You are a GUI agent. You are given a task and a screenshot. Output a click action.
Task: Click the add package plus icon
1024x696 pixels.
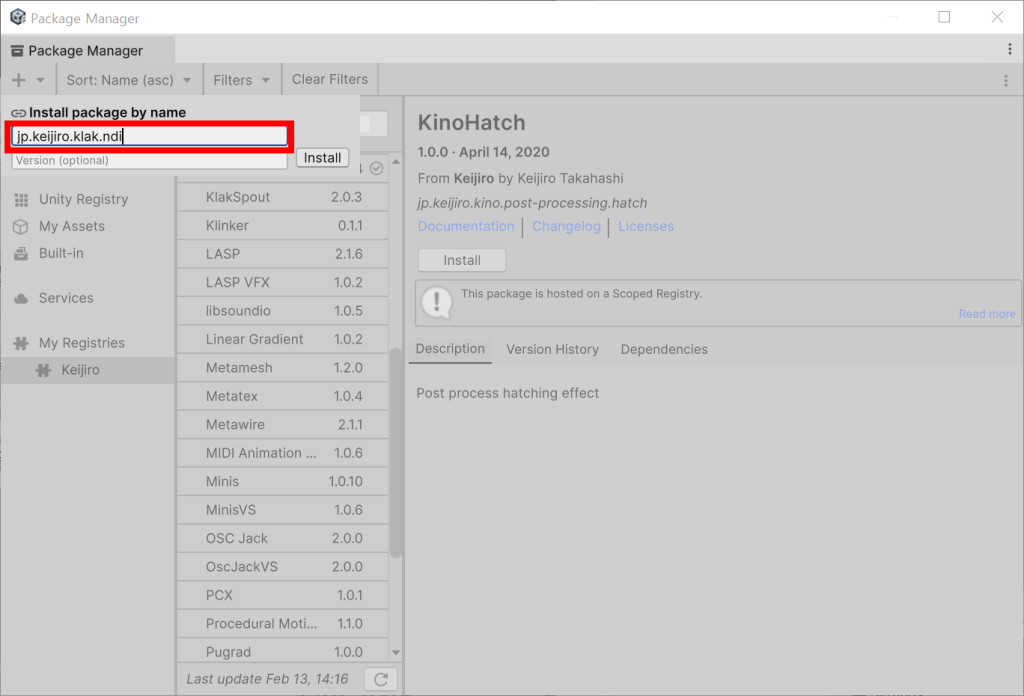18,78
